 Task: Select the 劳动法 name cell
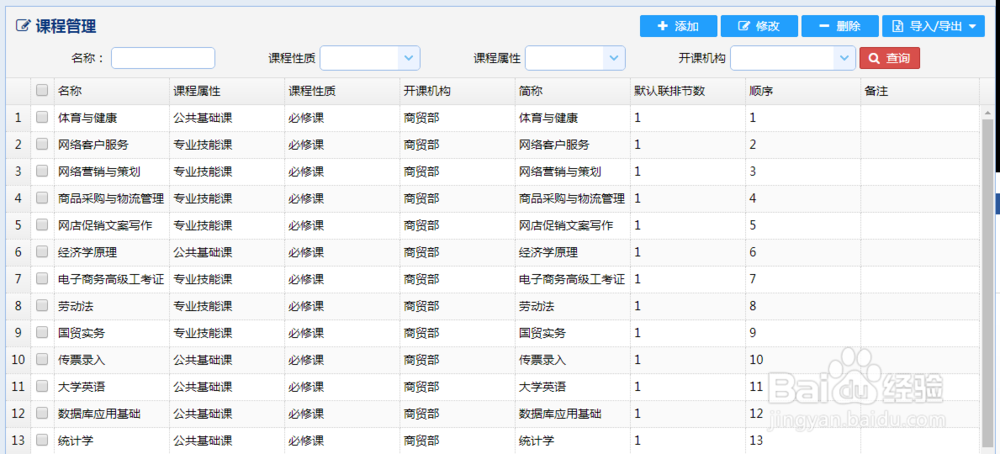pyautogui.click(x=112, y=307)
